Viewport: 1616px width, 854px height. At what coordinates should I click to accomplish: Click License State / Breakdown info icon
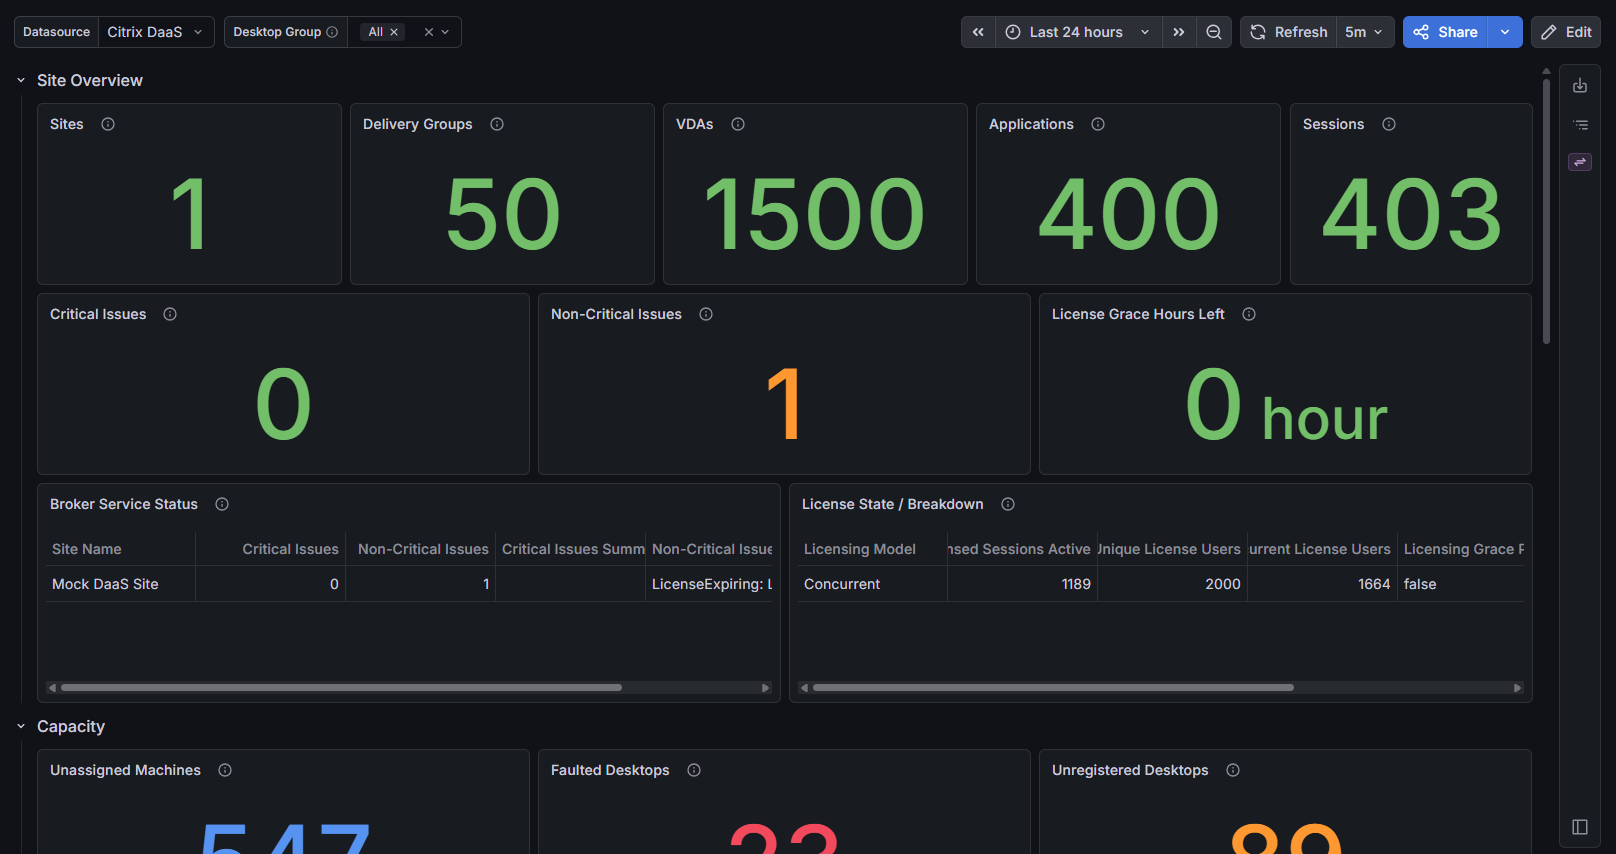coord(1008,504)
